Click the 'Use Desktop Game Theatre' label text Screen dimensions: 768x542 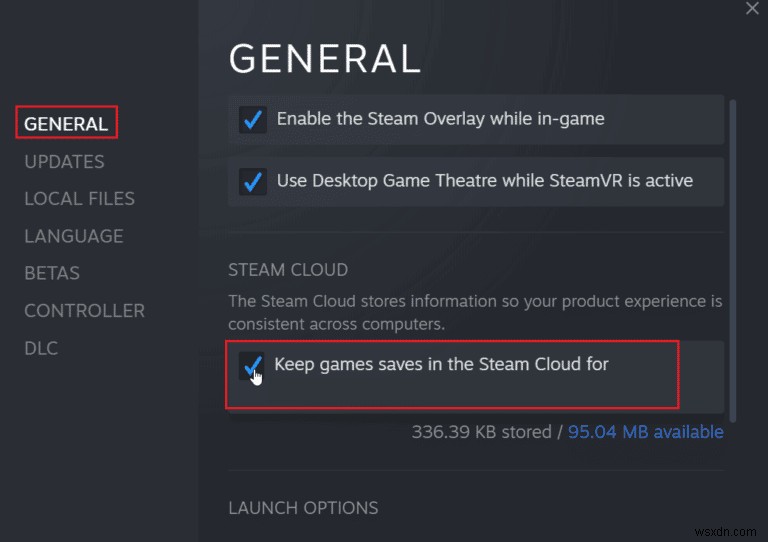click(x=484, y=181)
